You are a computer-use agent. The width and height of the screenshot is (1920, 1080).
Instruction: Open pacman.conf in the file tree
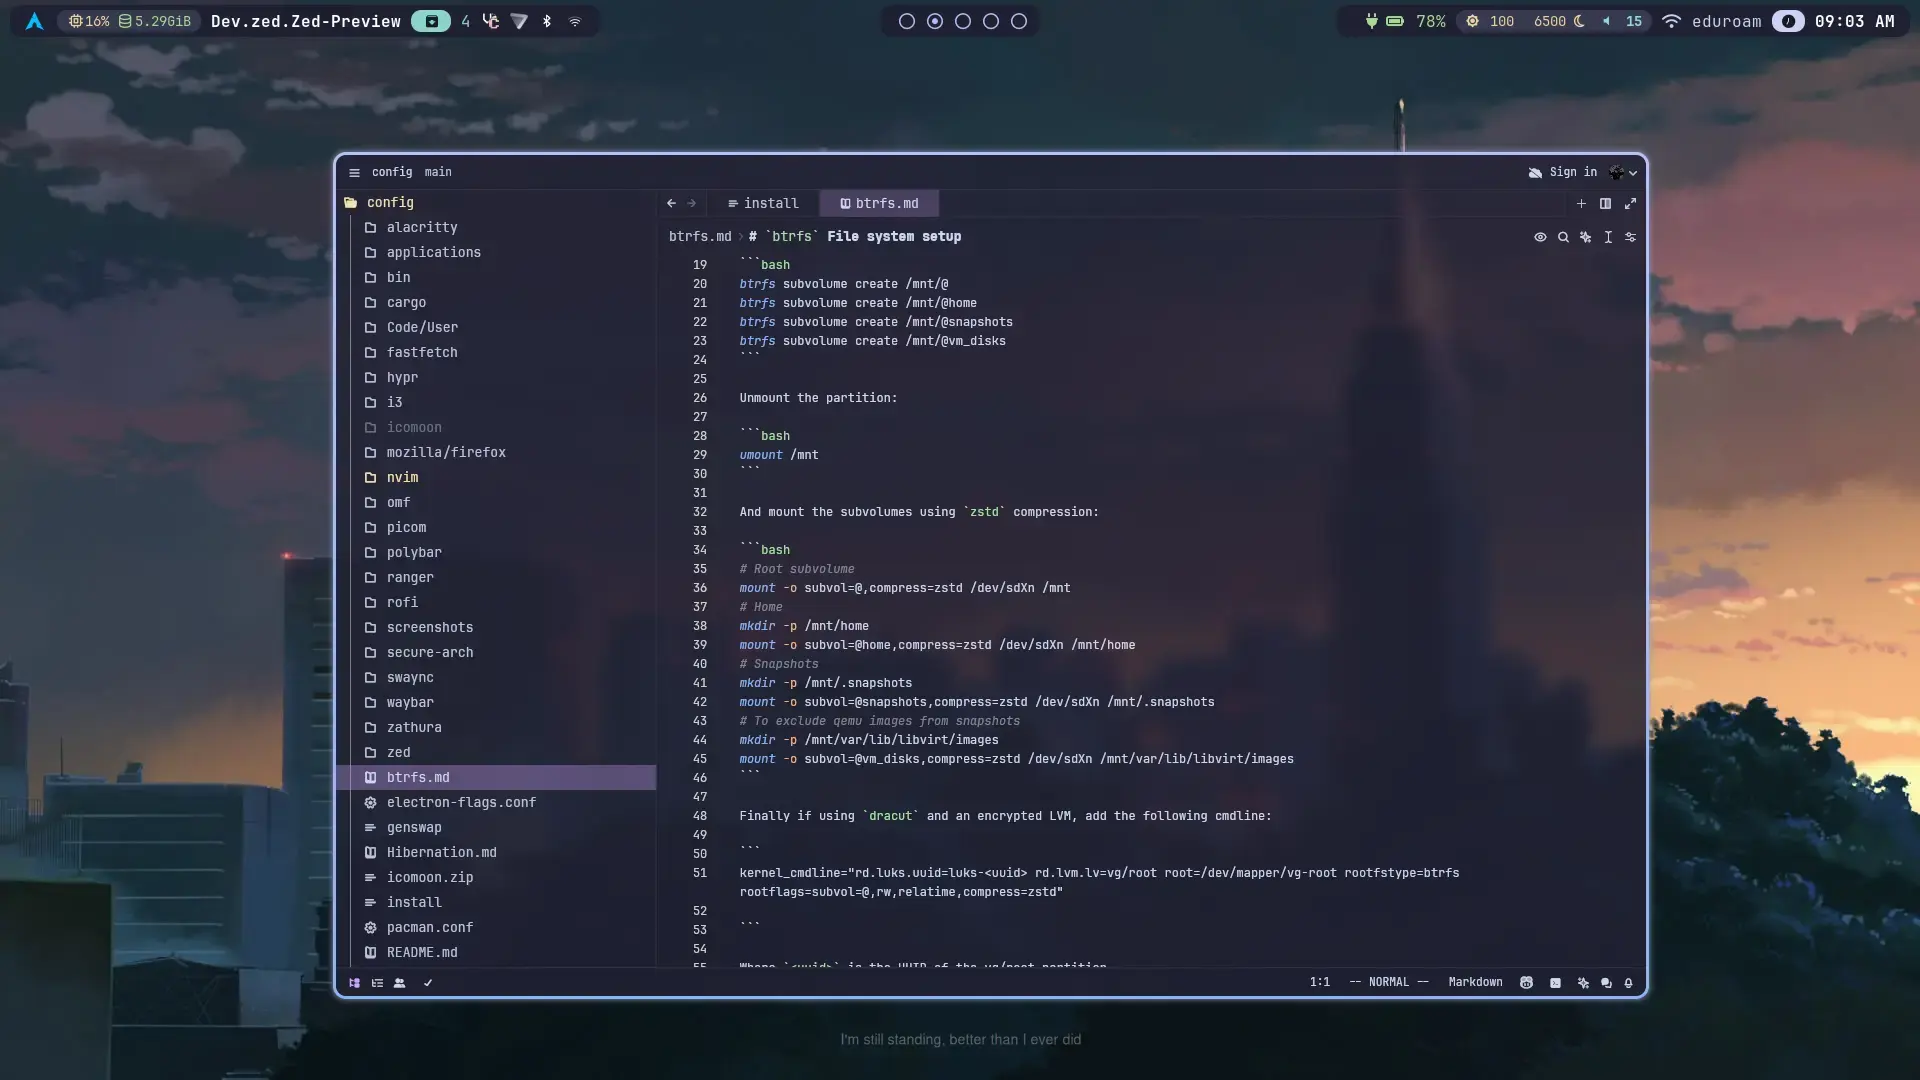click(x=497, y=927)
